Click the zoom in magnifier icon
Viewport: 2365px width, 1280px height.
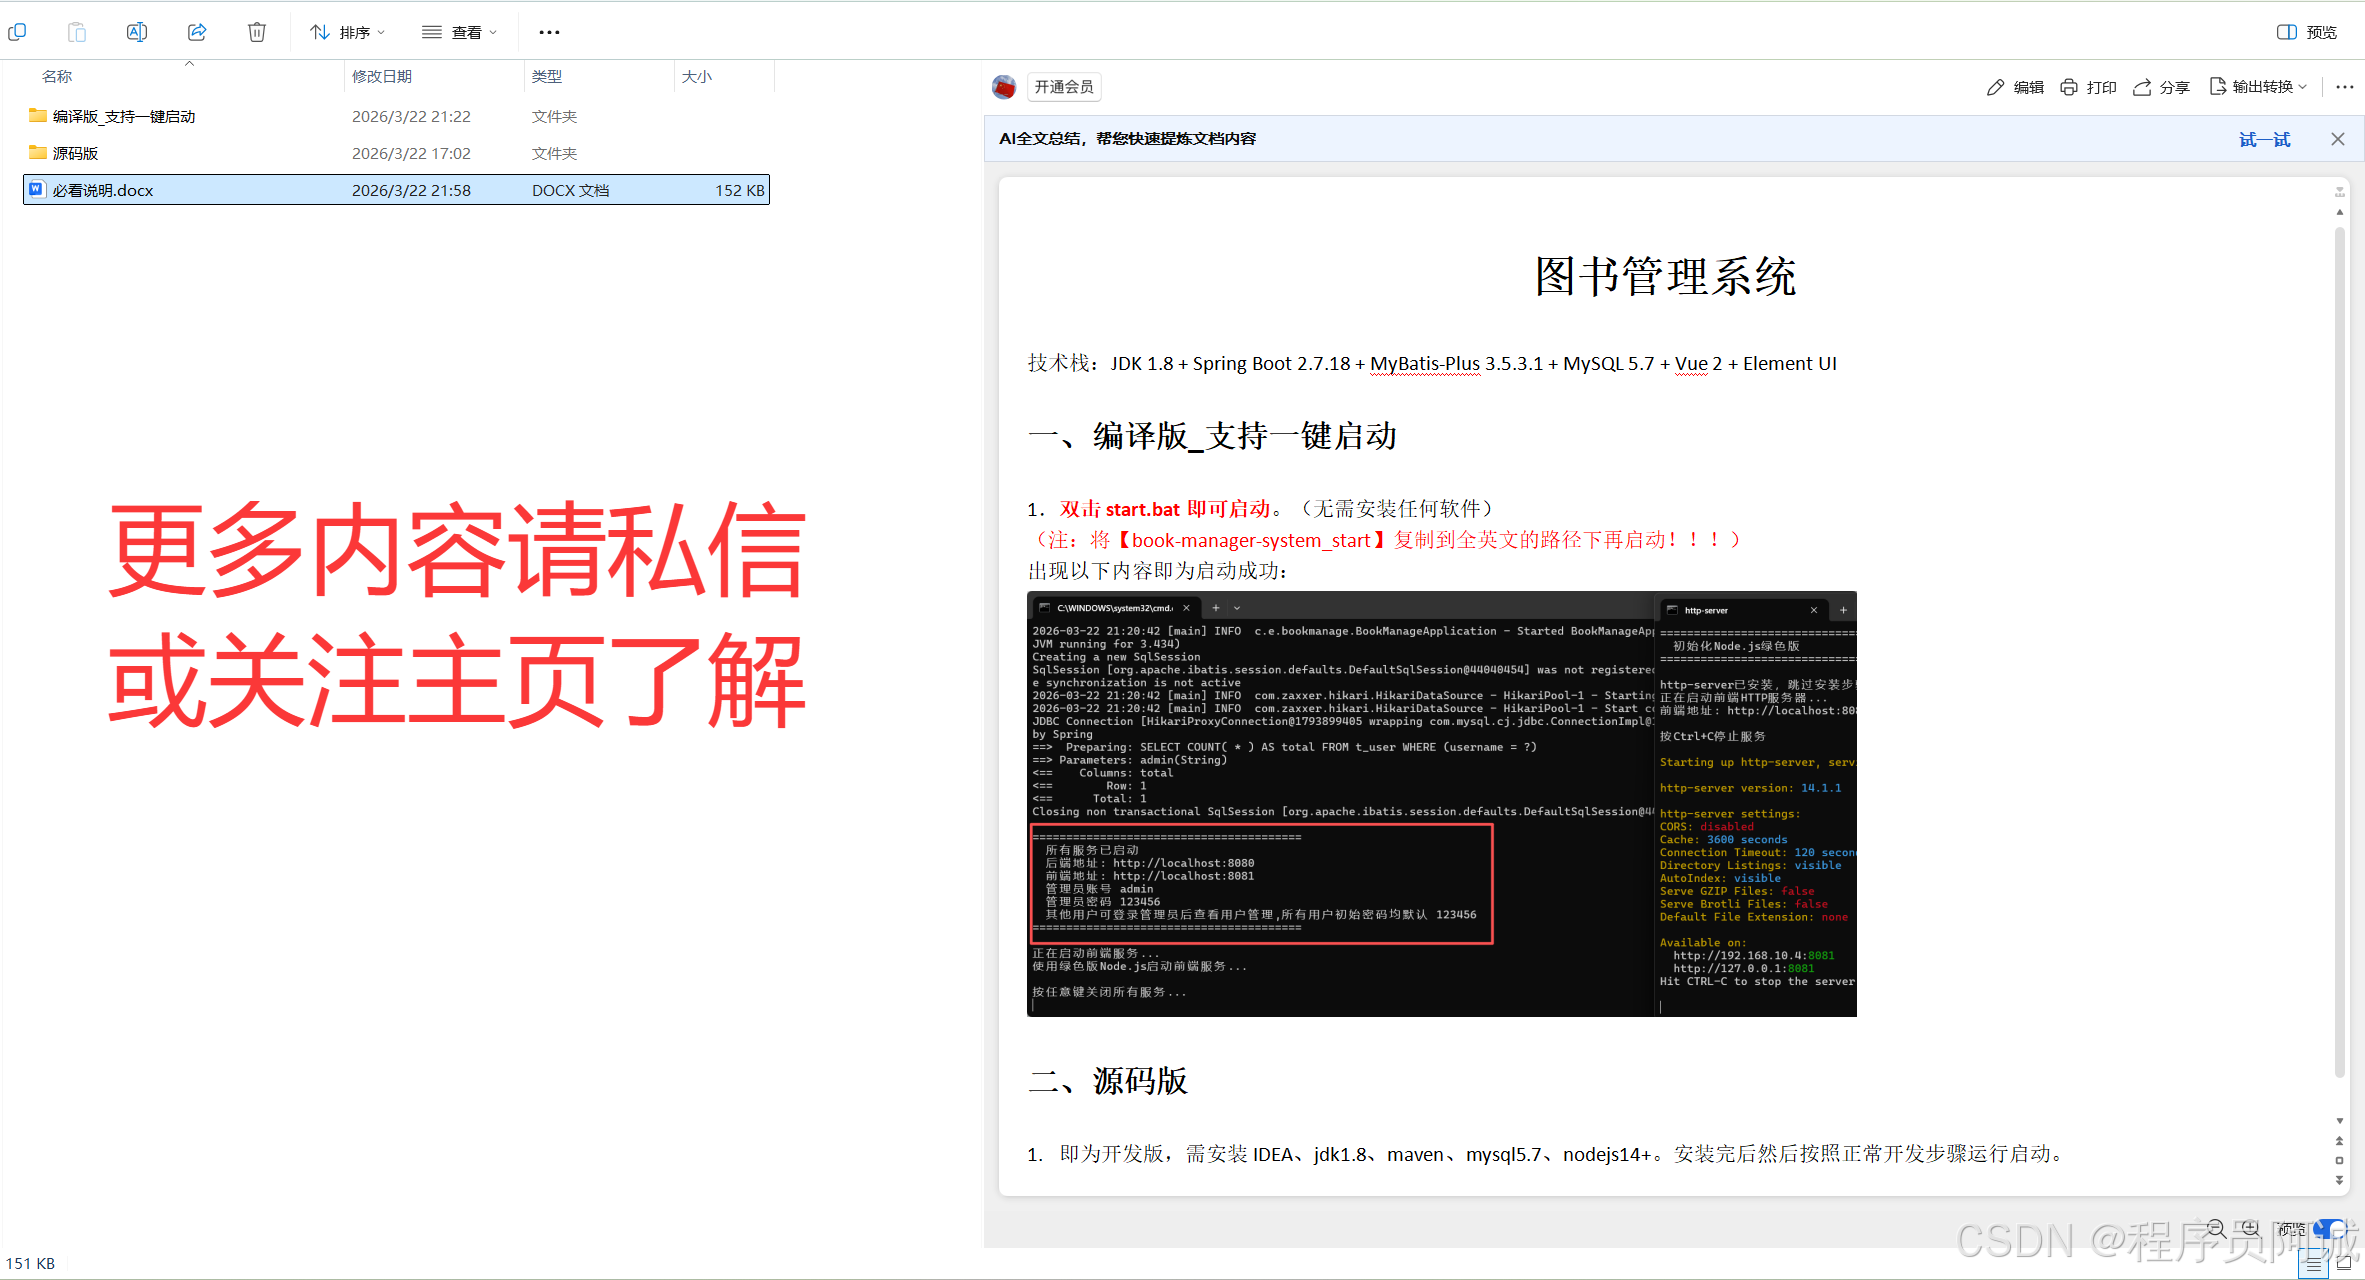tap(2250, 1228)
